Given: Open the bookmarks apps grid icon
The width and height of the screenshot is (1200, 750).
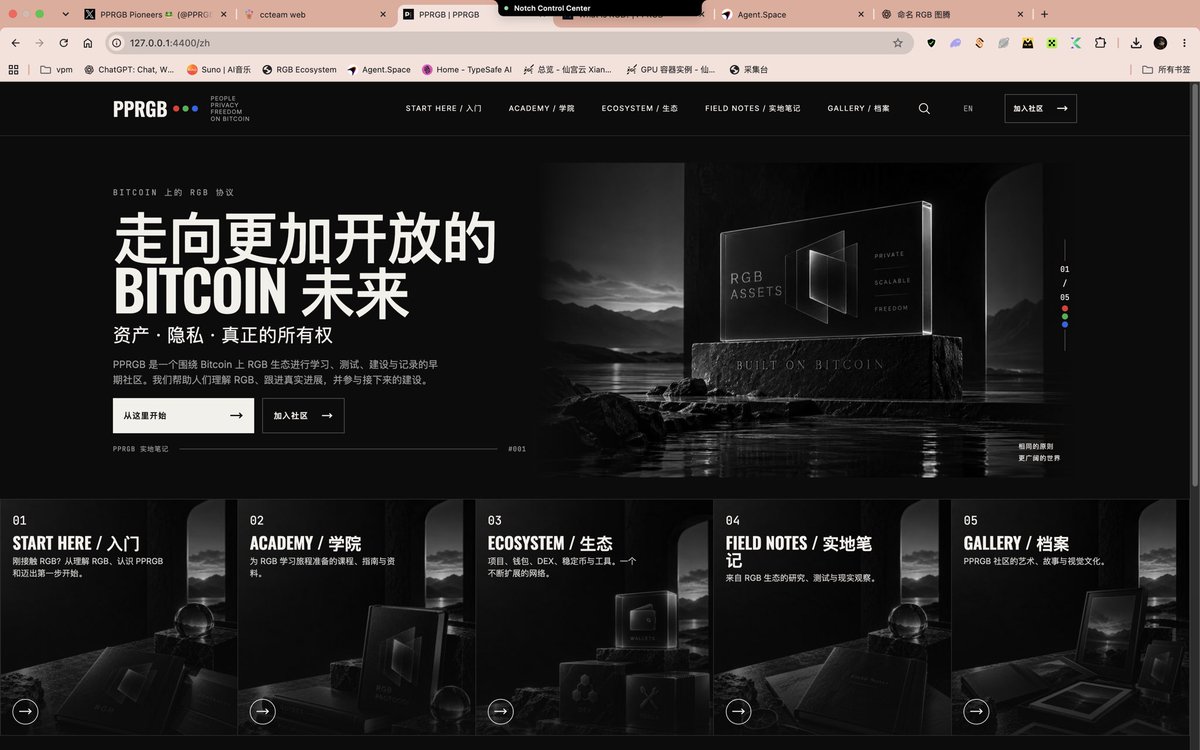Looking at the screenshot, I should 14,70.
